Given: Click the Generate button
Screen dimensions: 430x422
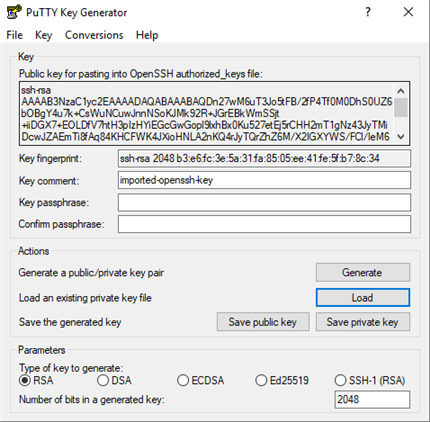Looking at the screenshot, I should 363,272.
